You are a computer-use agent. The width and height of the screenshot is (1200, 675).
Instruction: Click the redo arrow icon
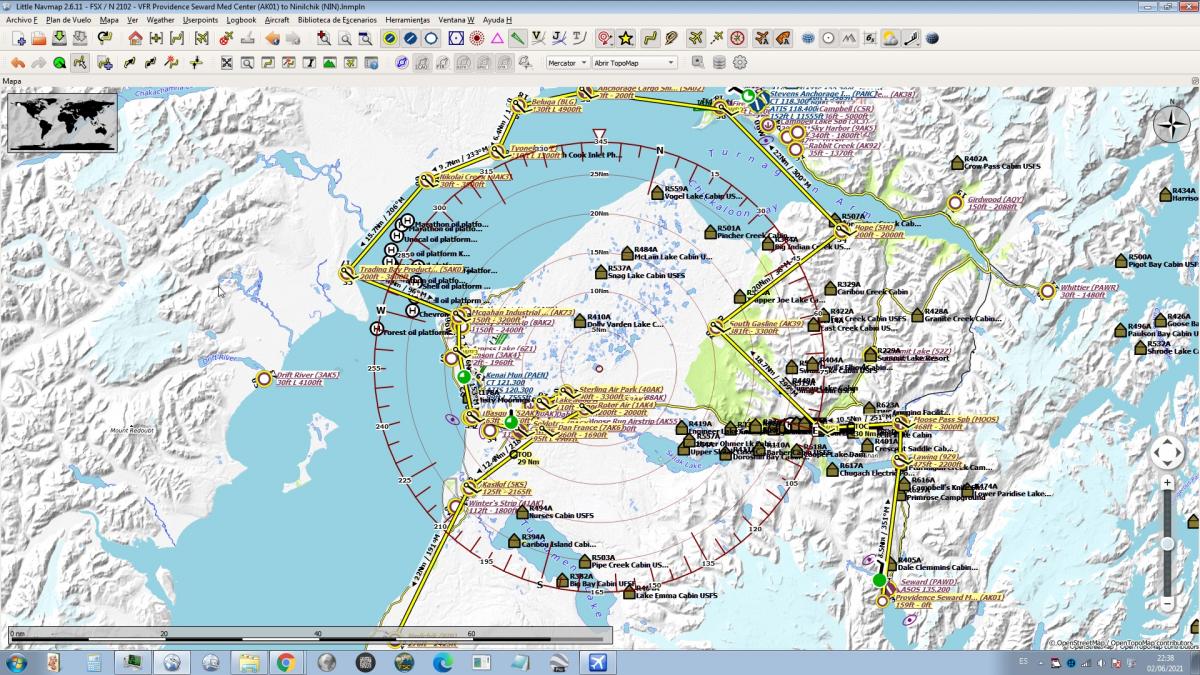[x=38, y=62]
